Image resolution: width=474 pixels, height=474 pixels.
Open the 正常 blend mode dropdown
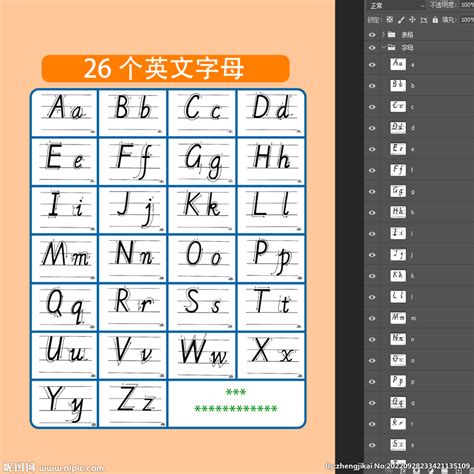396,5
